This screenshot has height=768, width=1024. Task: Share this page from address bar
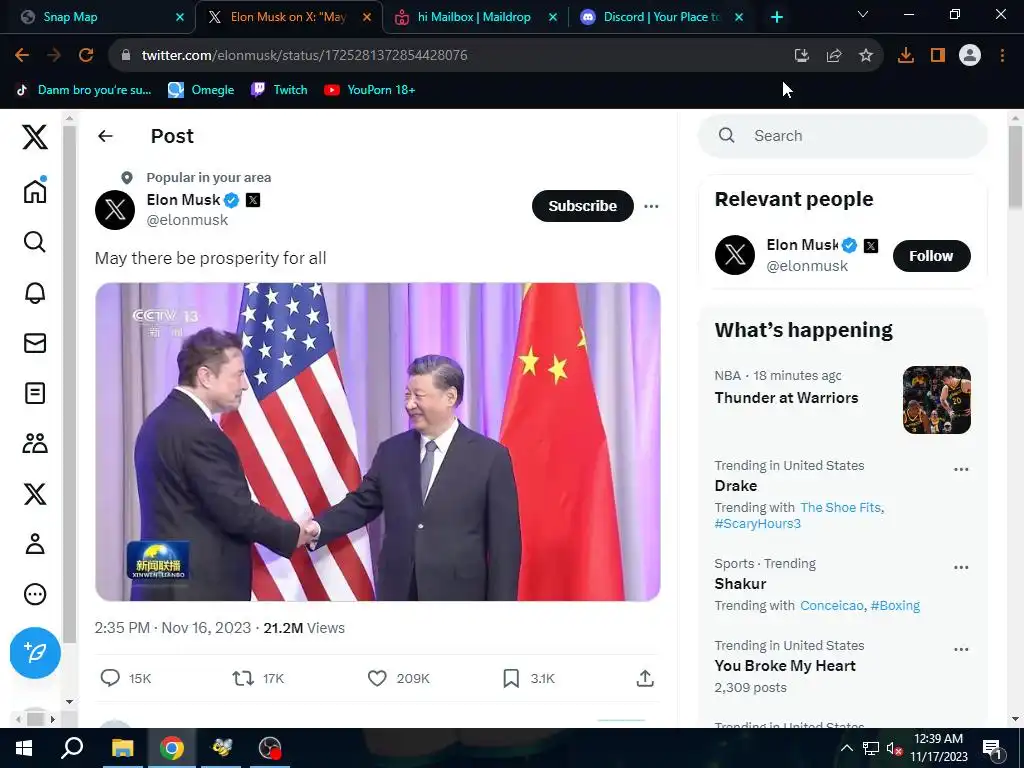pos(833,56)
